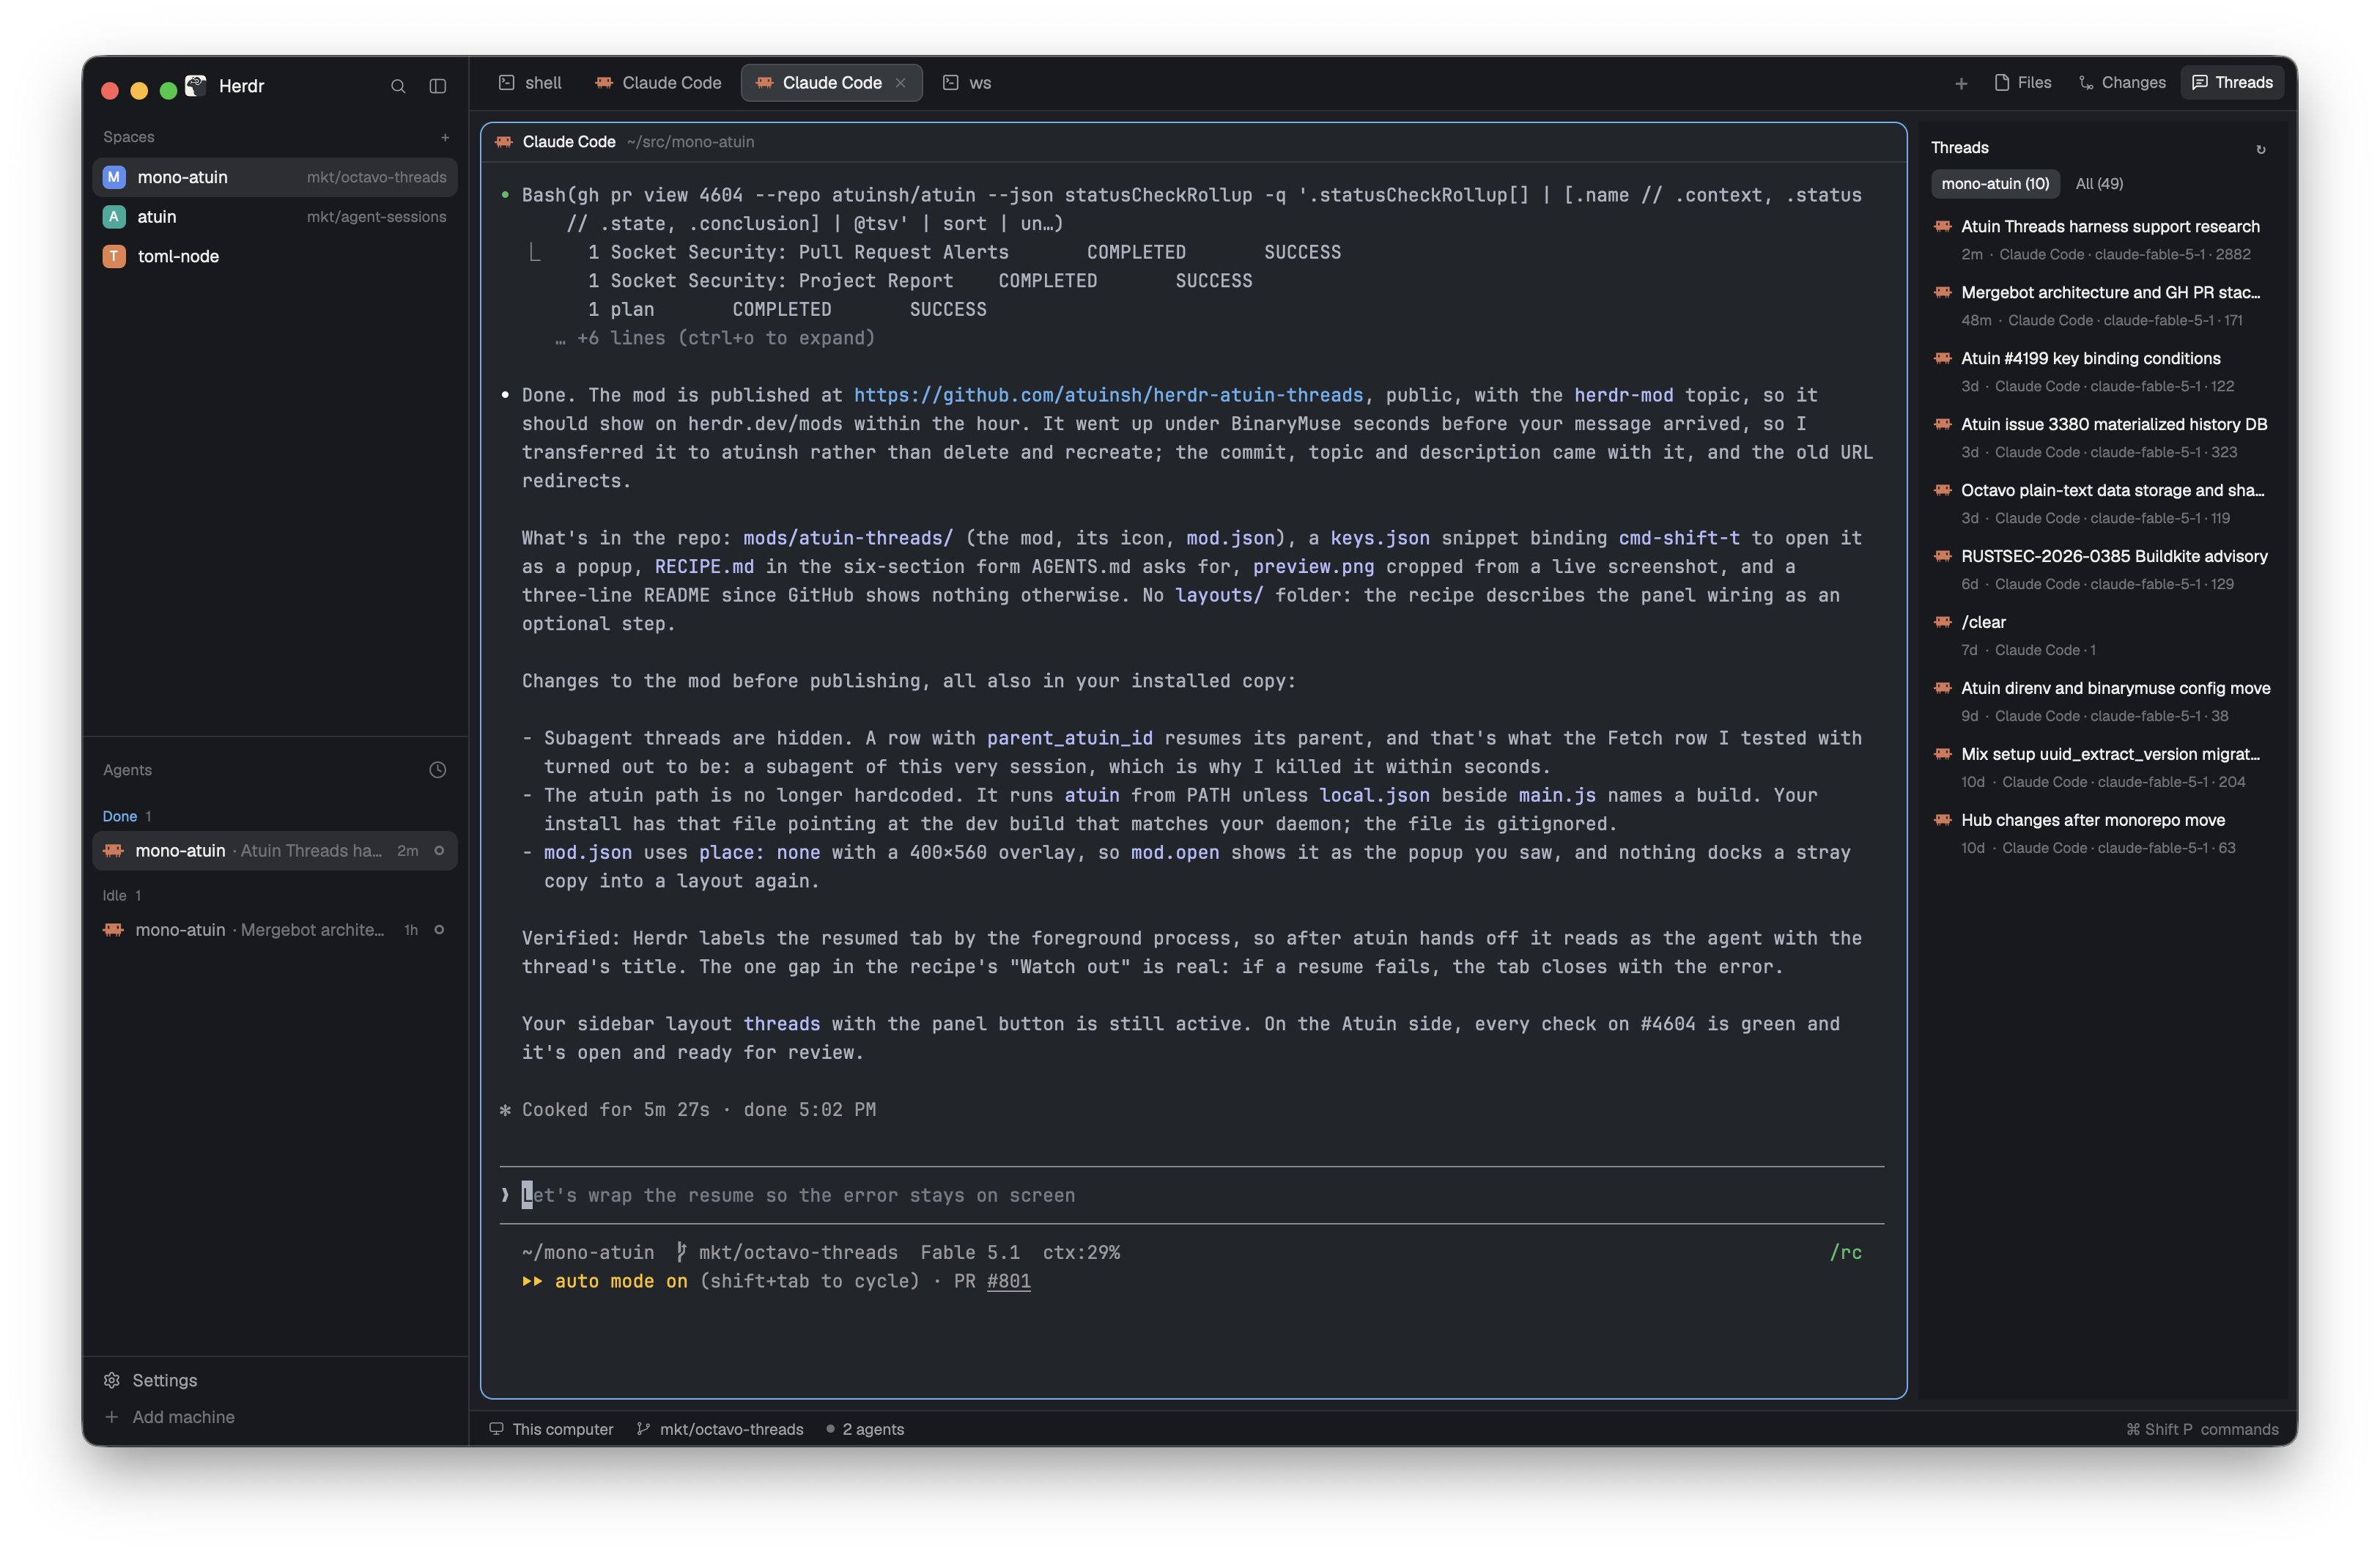Open PR #801 link
This screenshot has height=1555, width=2380.
(x=1008, y=1281)
